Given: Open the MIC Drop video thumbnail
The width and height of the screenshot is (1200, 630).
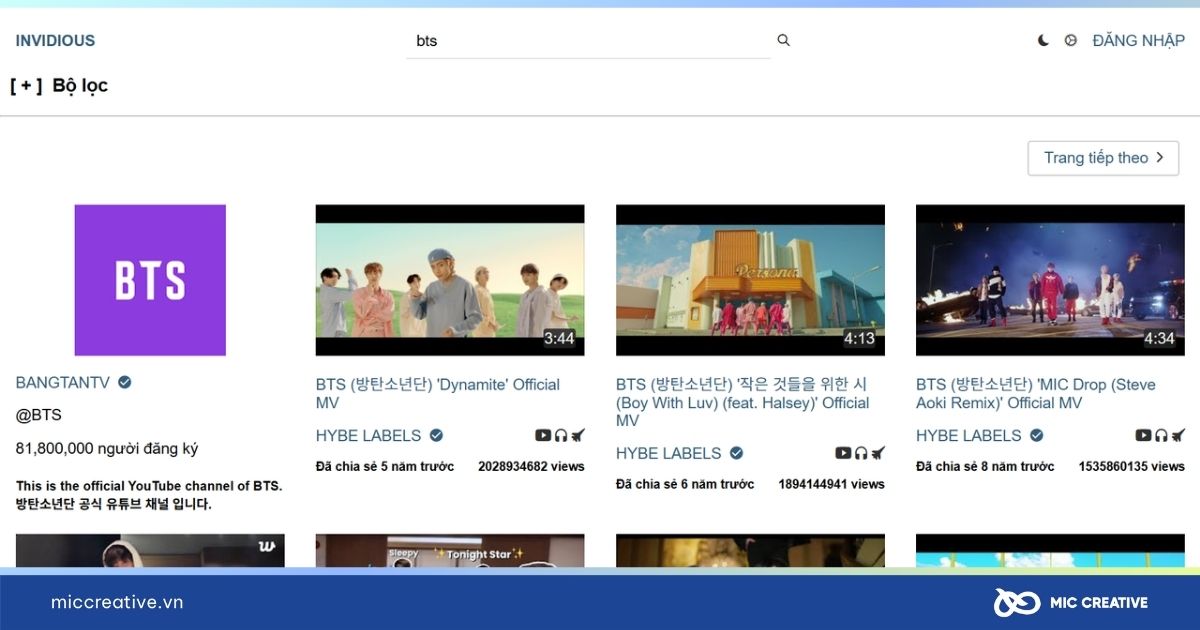Looking at the screenshot, I should 1049,280.
